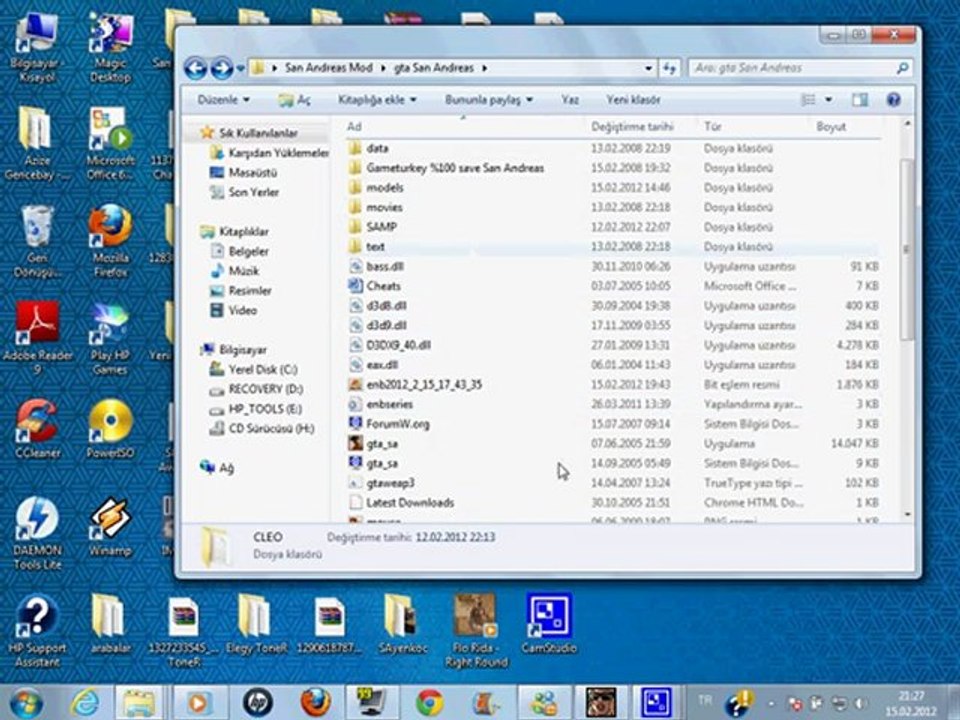Change view using the view icon
This screenshot has width=960, height=720.
[808, 99]
